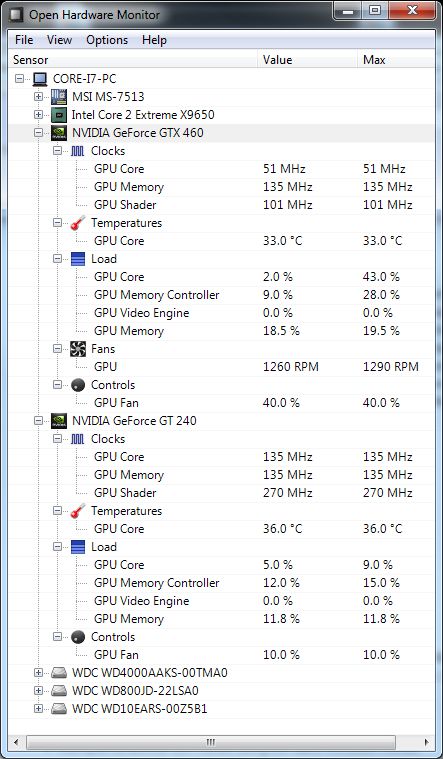The height and width of the screenshot is (759, 443).
Task: Open the Options menu
Action: pos(107,40)
